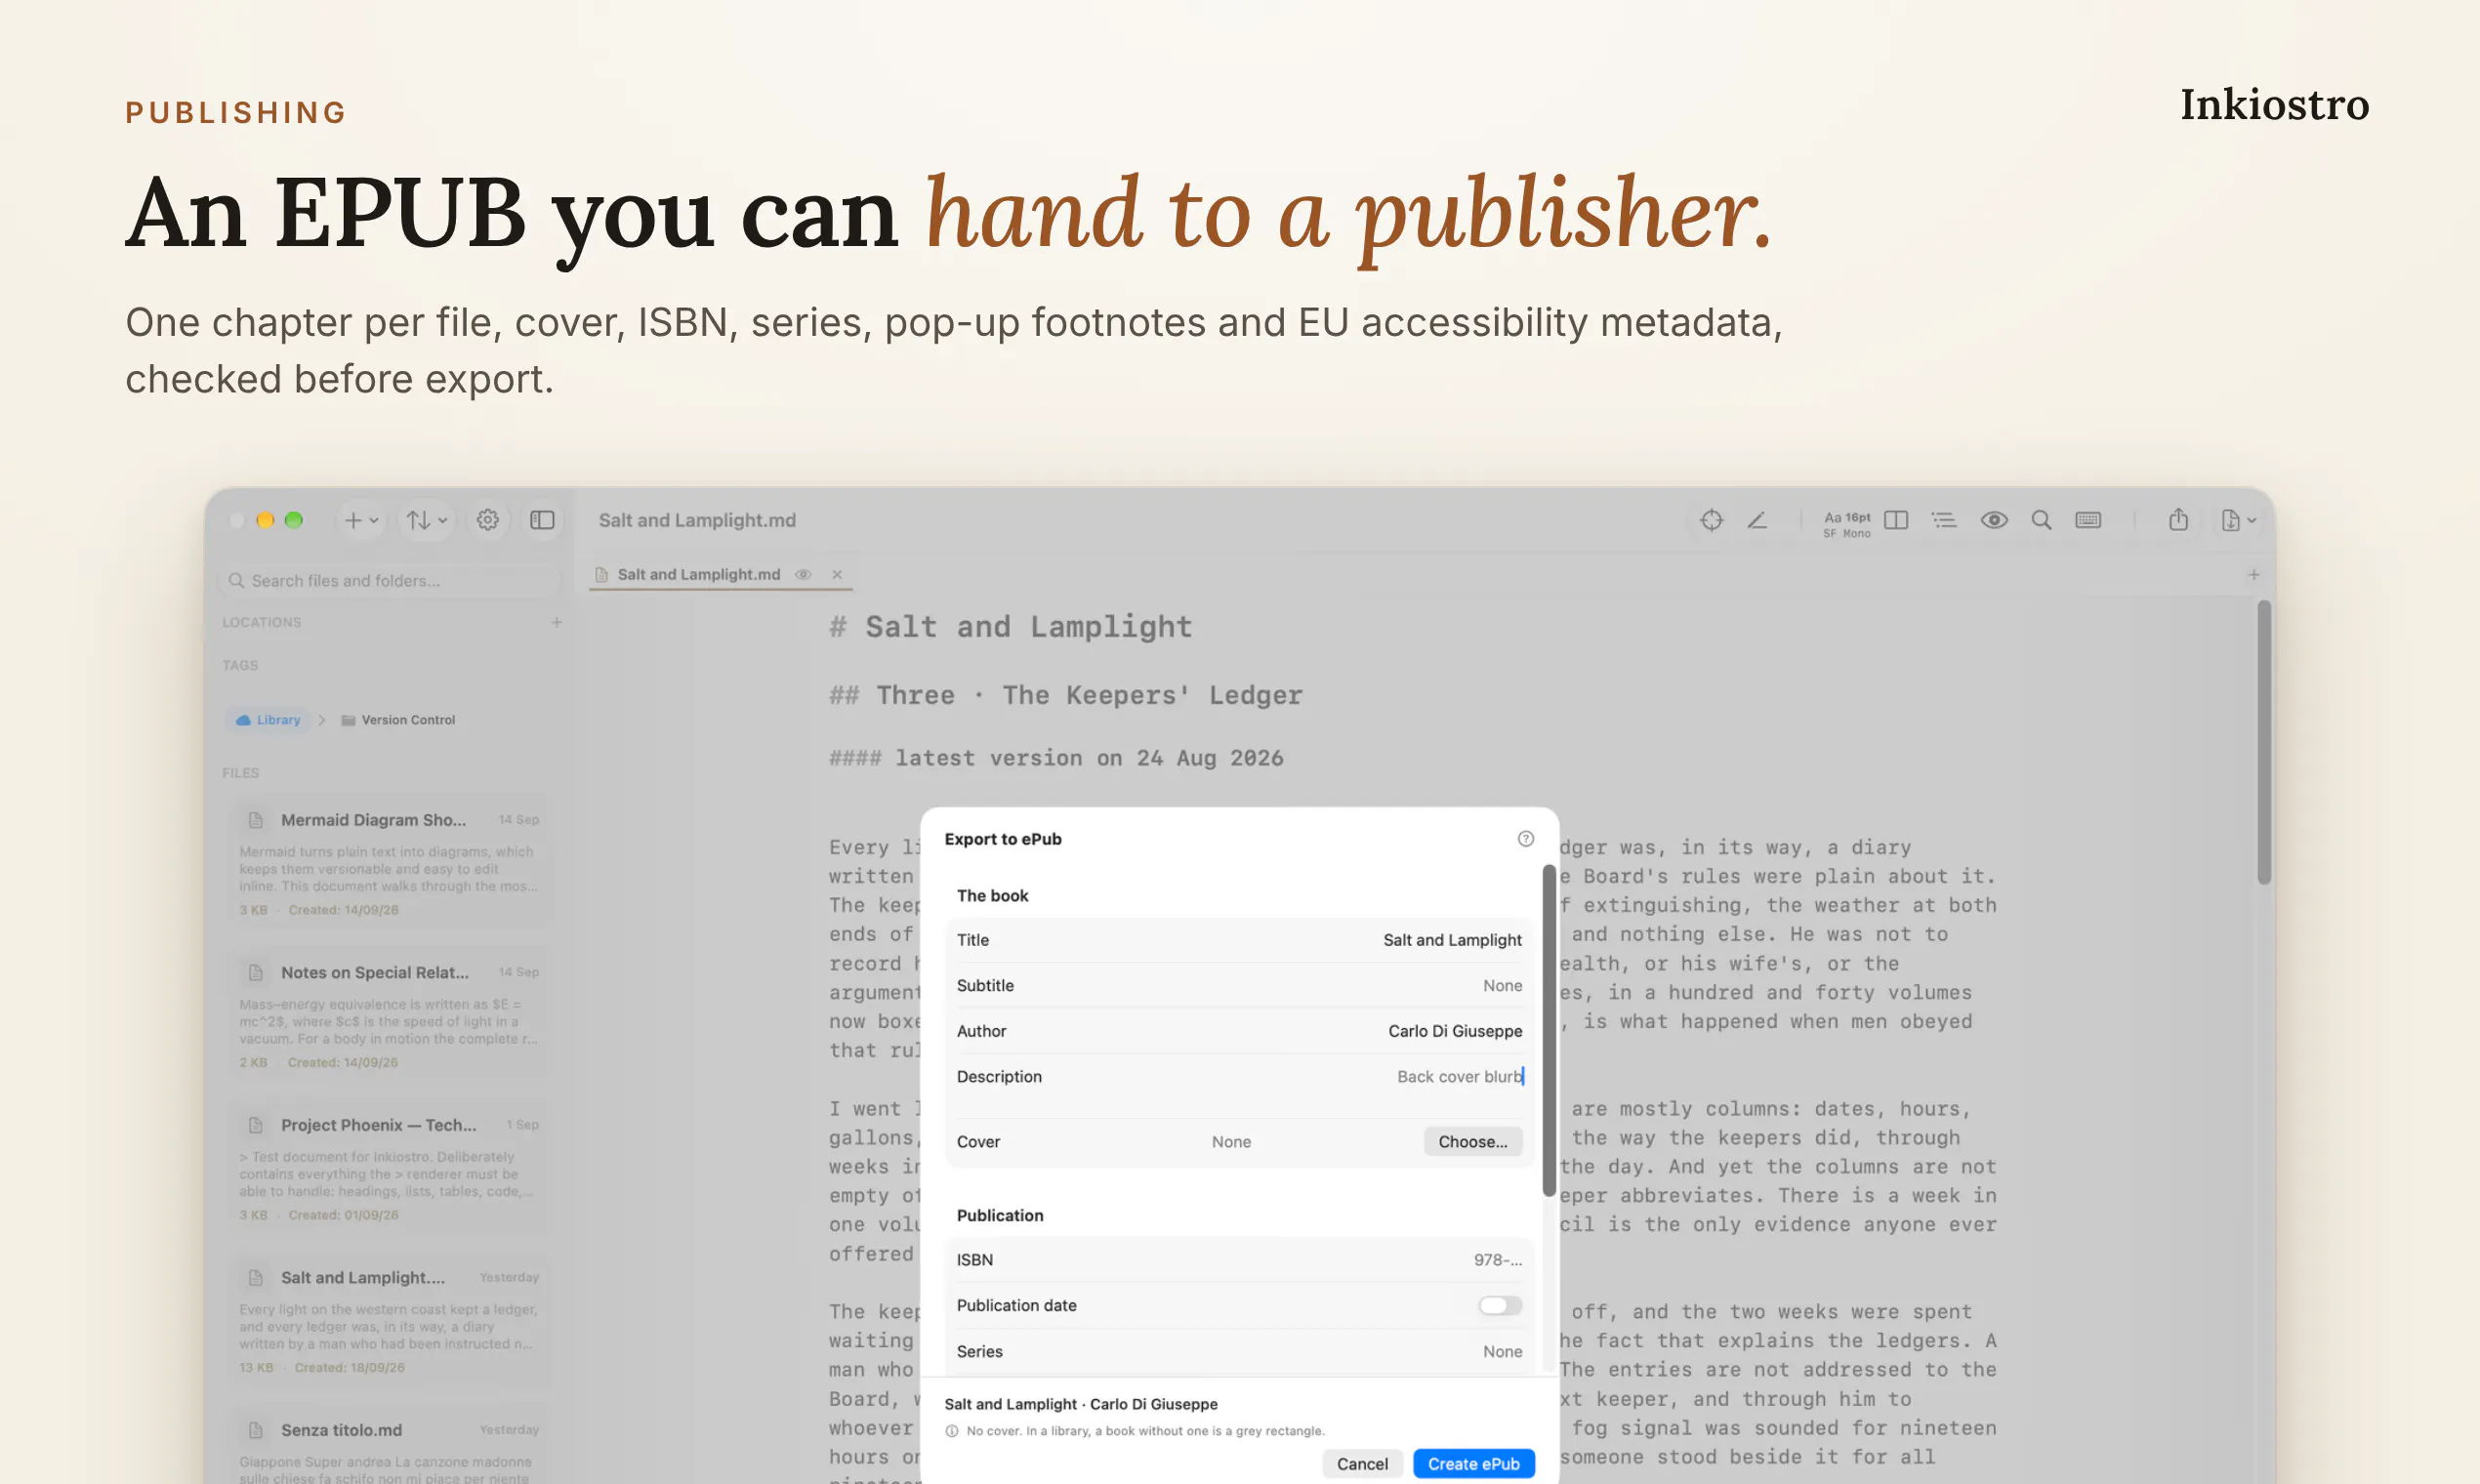This screenshot has height=1484, width=2480.
Task: Toggle the sidebar panel icon
Action: tap(542, 520)
